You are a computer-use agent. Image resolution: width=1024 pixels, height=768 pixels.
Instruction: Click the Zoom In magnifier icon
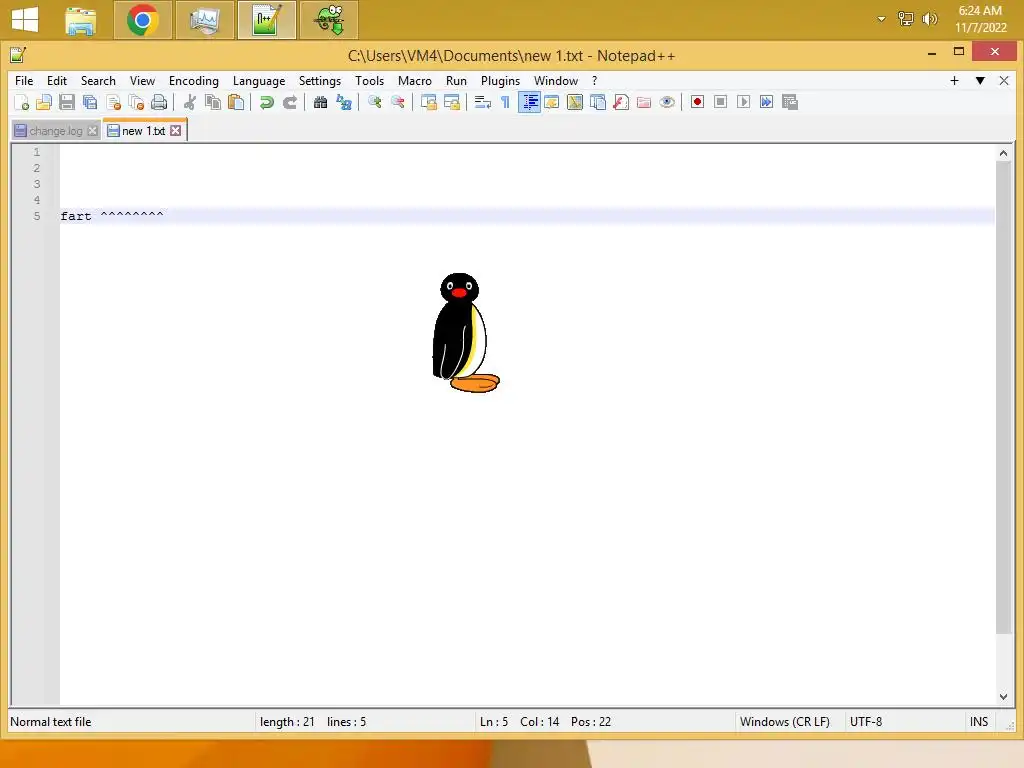click(375, 103)
